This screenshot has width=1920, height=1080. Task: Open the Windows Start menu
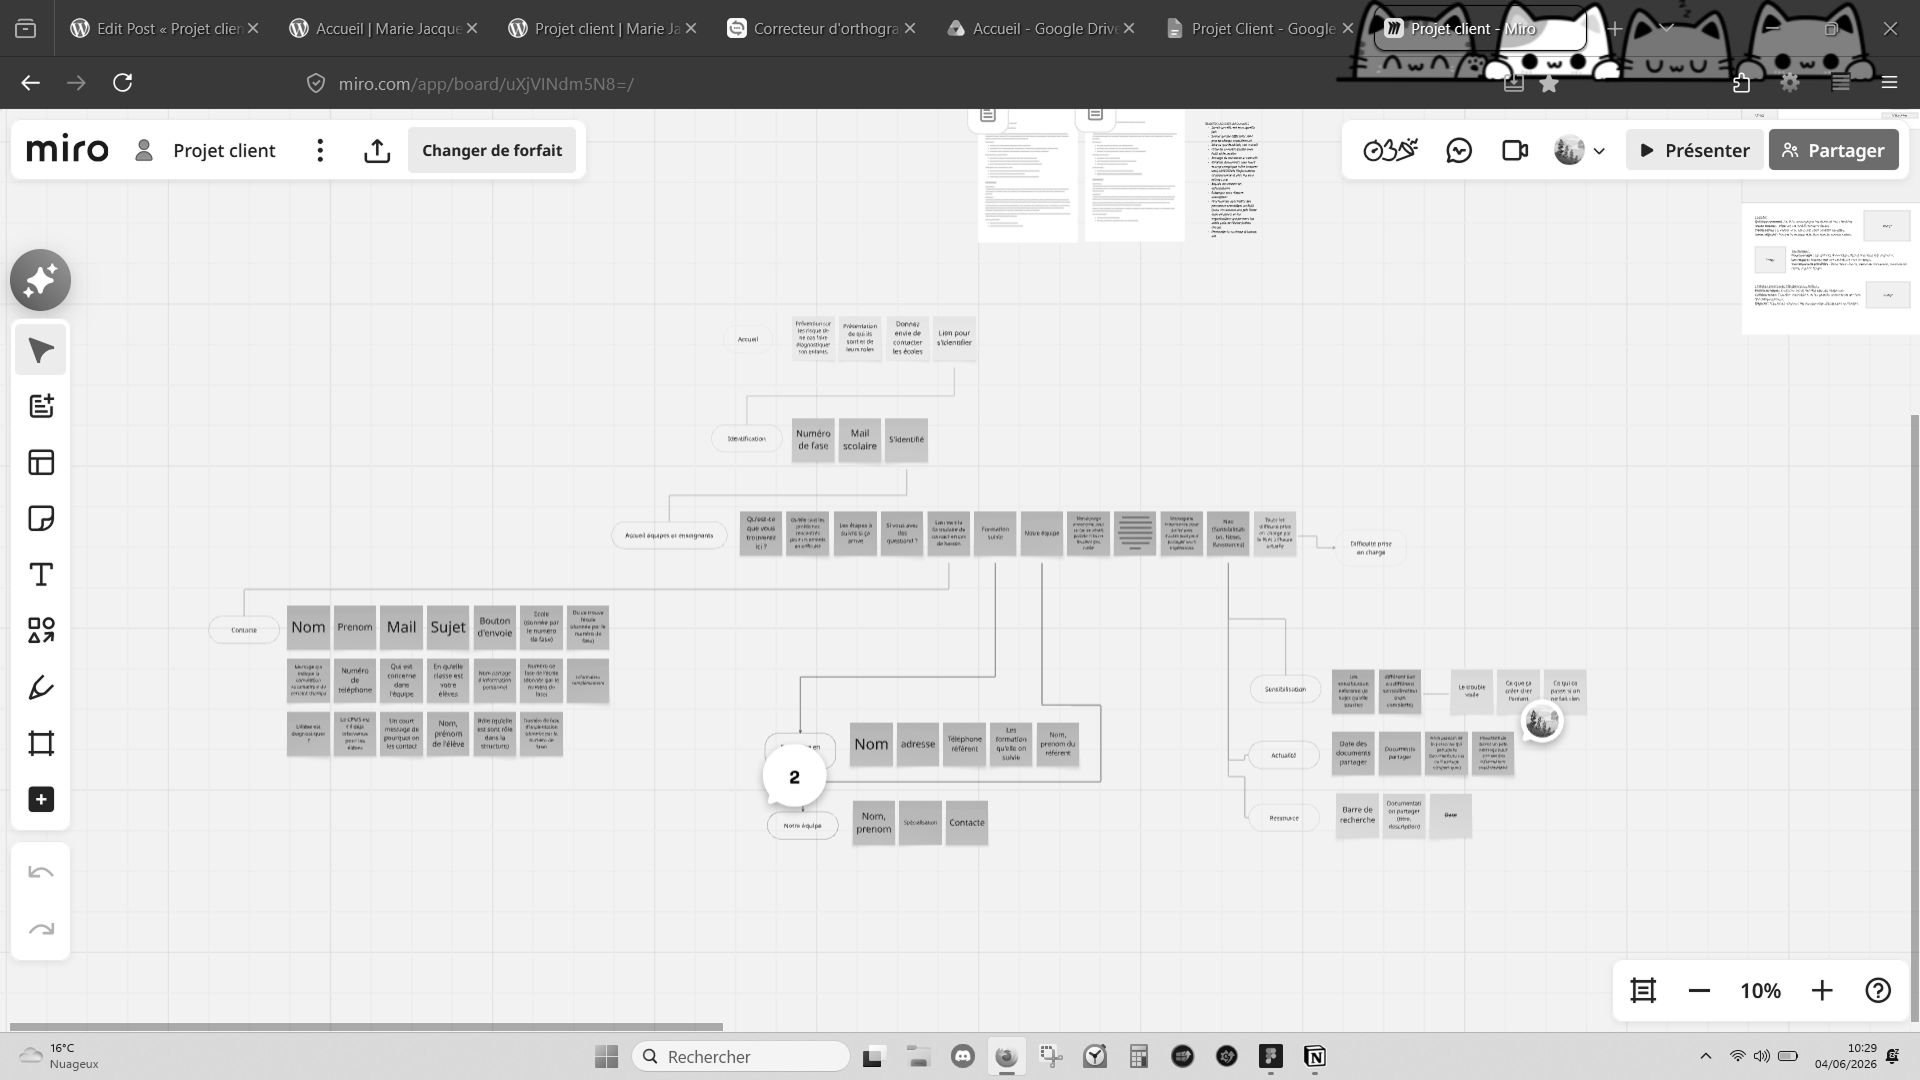pyautogui.click(x=606, y=1057)
